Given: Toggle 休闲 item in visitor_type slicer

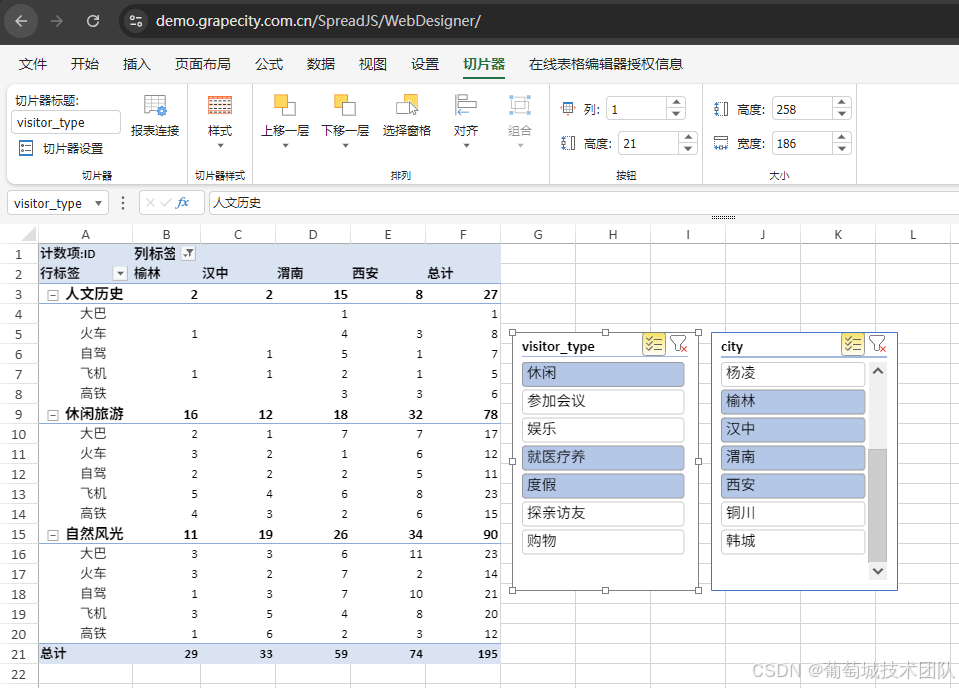Looking at the screenshot, I should 603,374.
